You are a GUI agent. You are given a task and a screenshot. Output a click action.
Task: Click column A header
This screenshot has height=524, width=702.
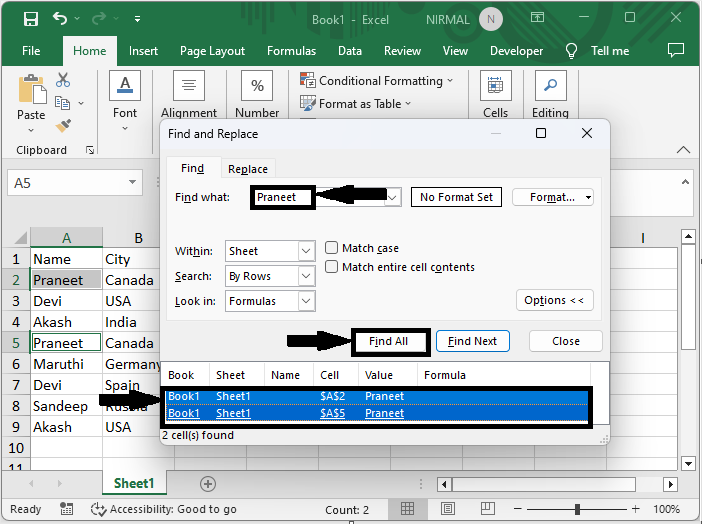pyautogui.click(x=66, y=238)
